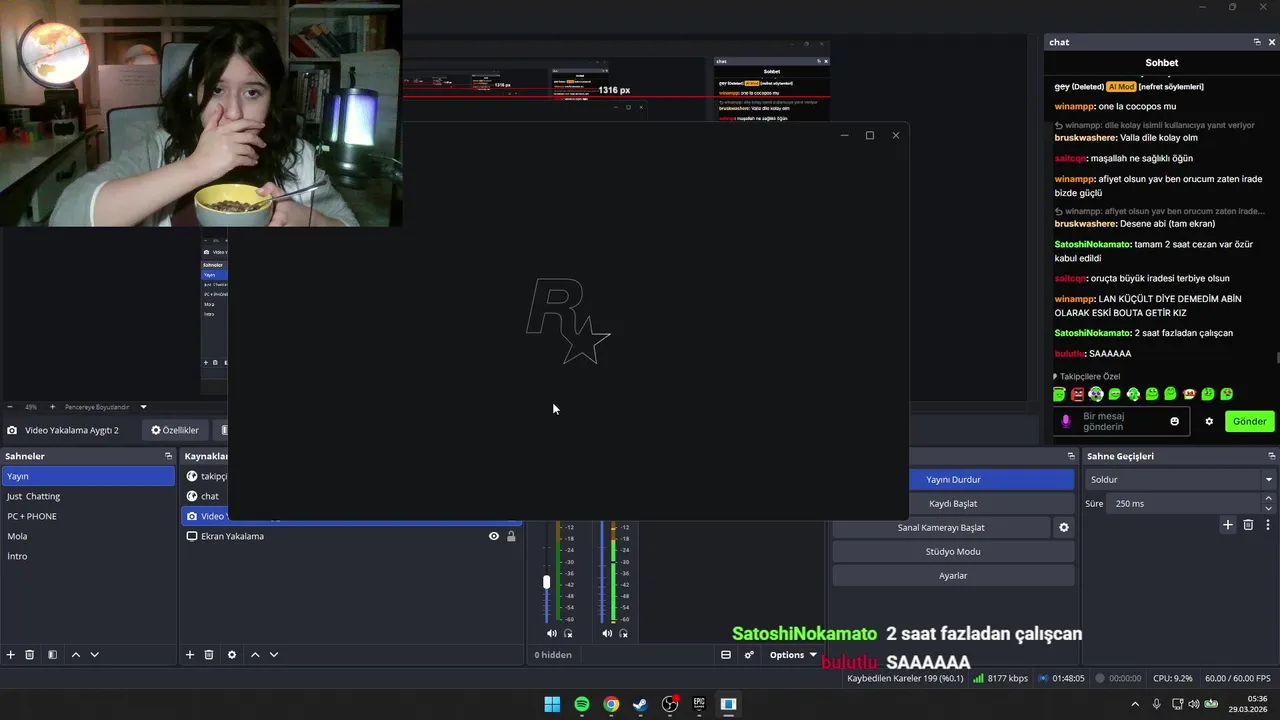Move scene up with the Sahneler up arrow

75,655
